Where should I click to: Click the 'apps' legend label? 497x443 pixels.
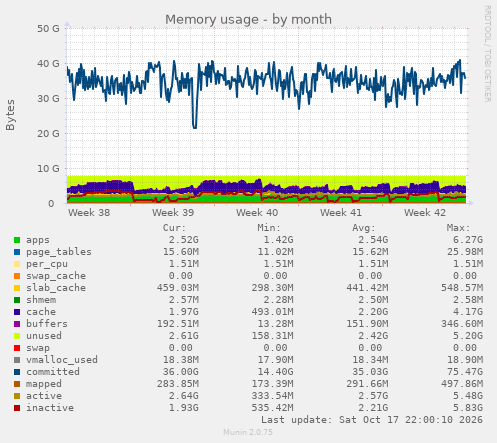(x=38, y=240)
